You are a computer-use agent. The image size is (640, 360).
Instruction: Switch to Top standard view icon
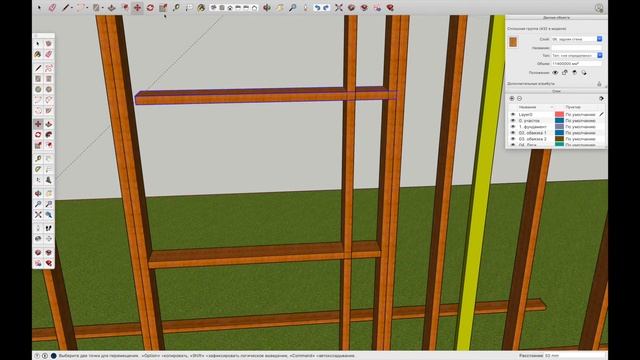coord(222,7)
